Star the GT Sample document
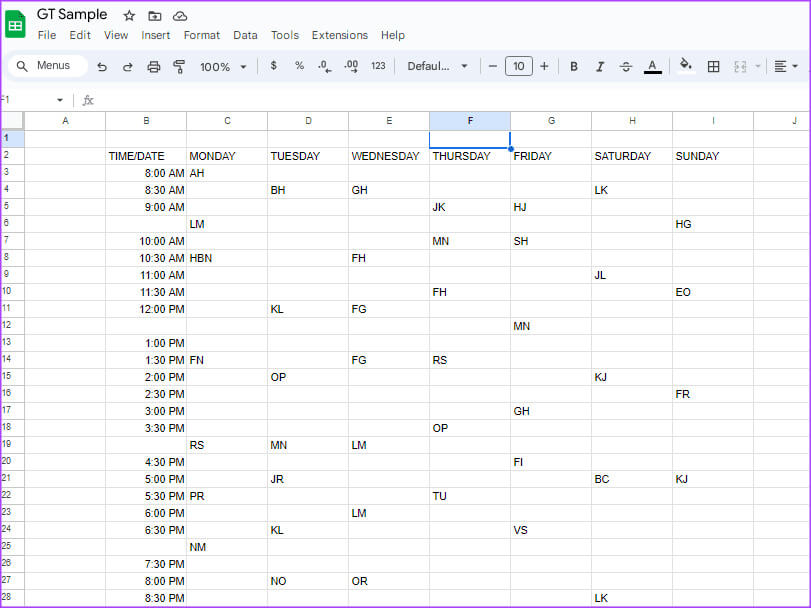The image size is (811, 608). [x=129, y=16]
